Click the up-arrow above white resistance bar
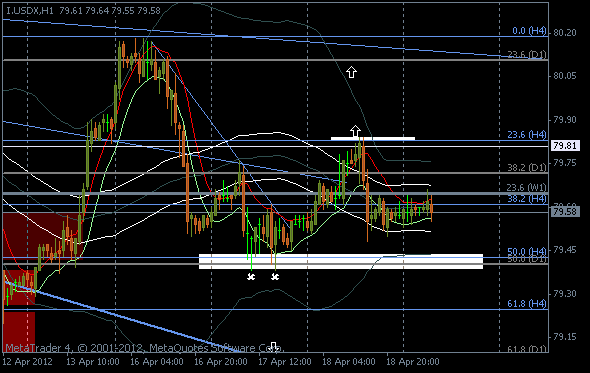 [x=355, y=131]
